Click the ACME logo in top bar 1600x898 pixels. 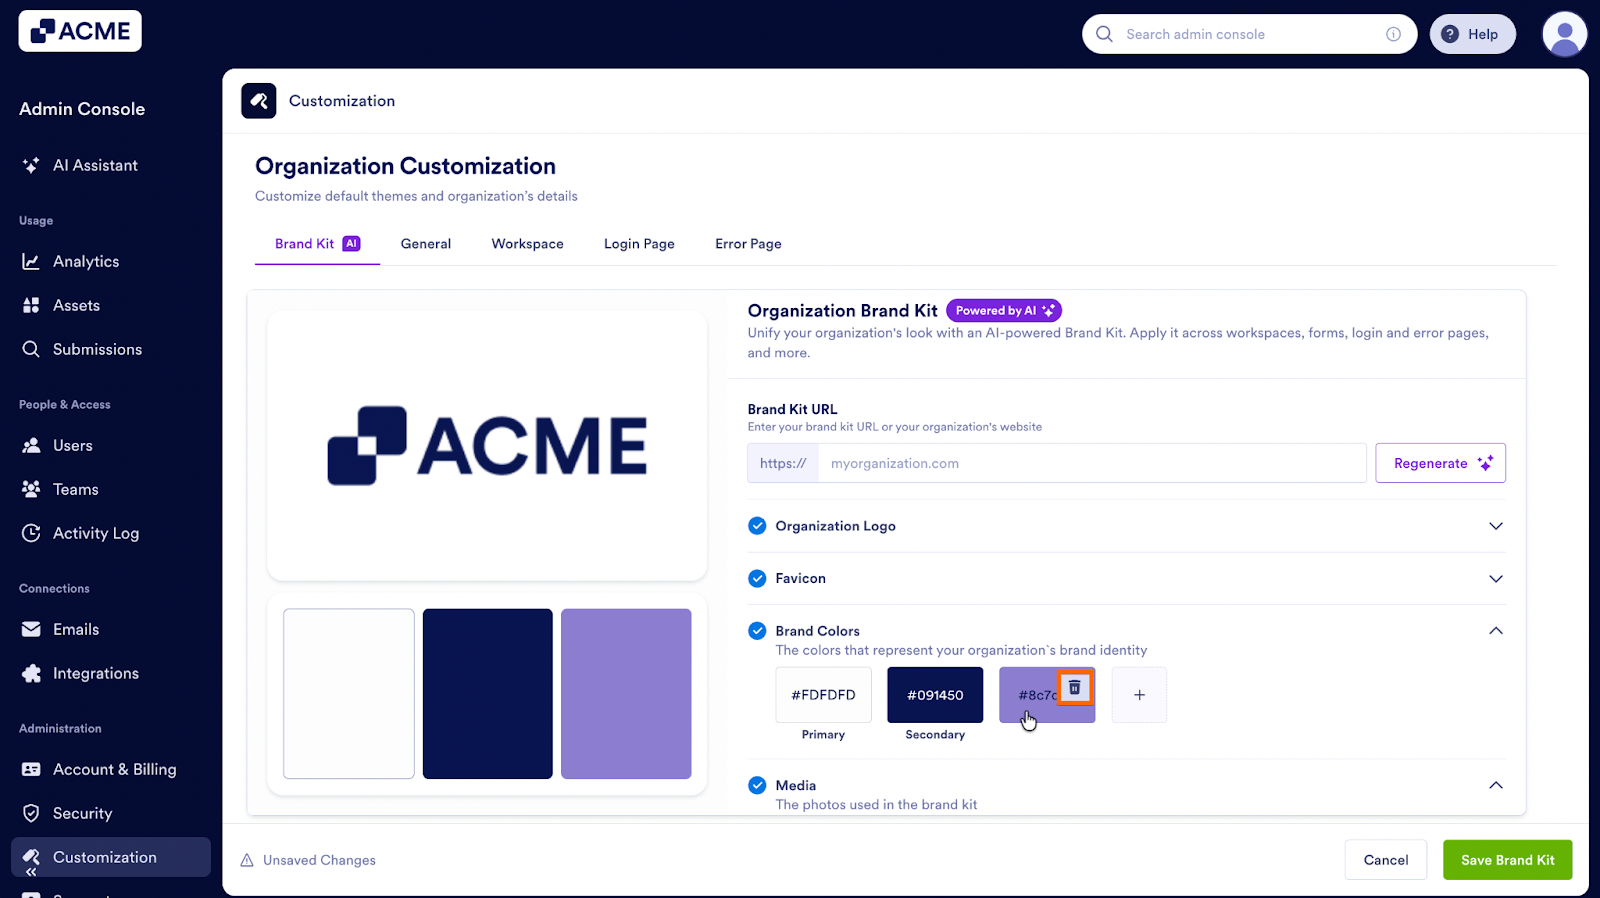[80, 31]
